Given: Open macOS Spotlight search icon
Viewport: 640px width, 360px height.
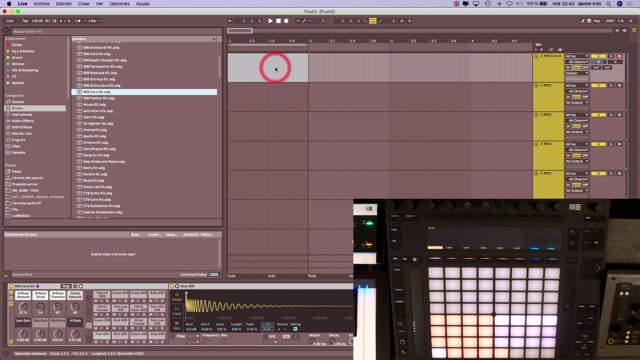Looking at the screenshot, I should [x=609, y=4].
